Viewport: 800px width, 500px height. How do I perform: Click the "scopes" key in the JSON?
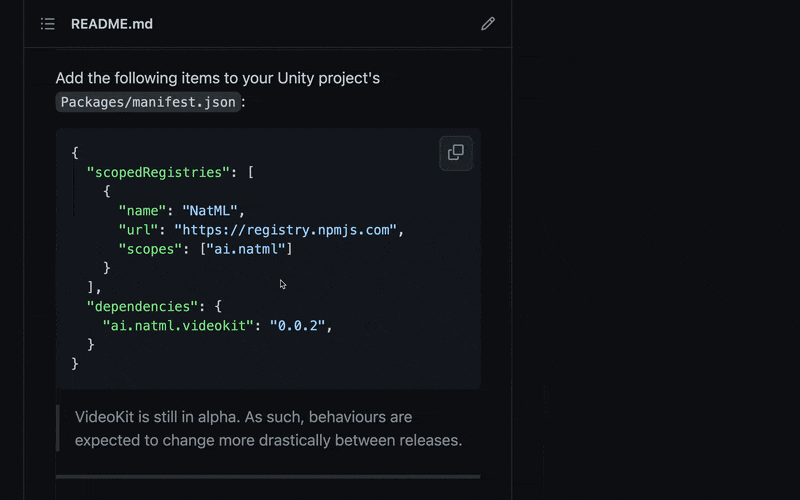[x=150, y=248]
